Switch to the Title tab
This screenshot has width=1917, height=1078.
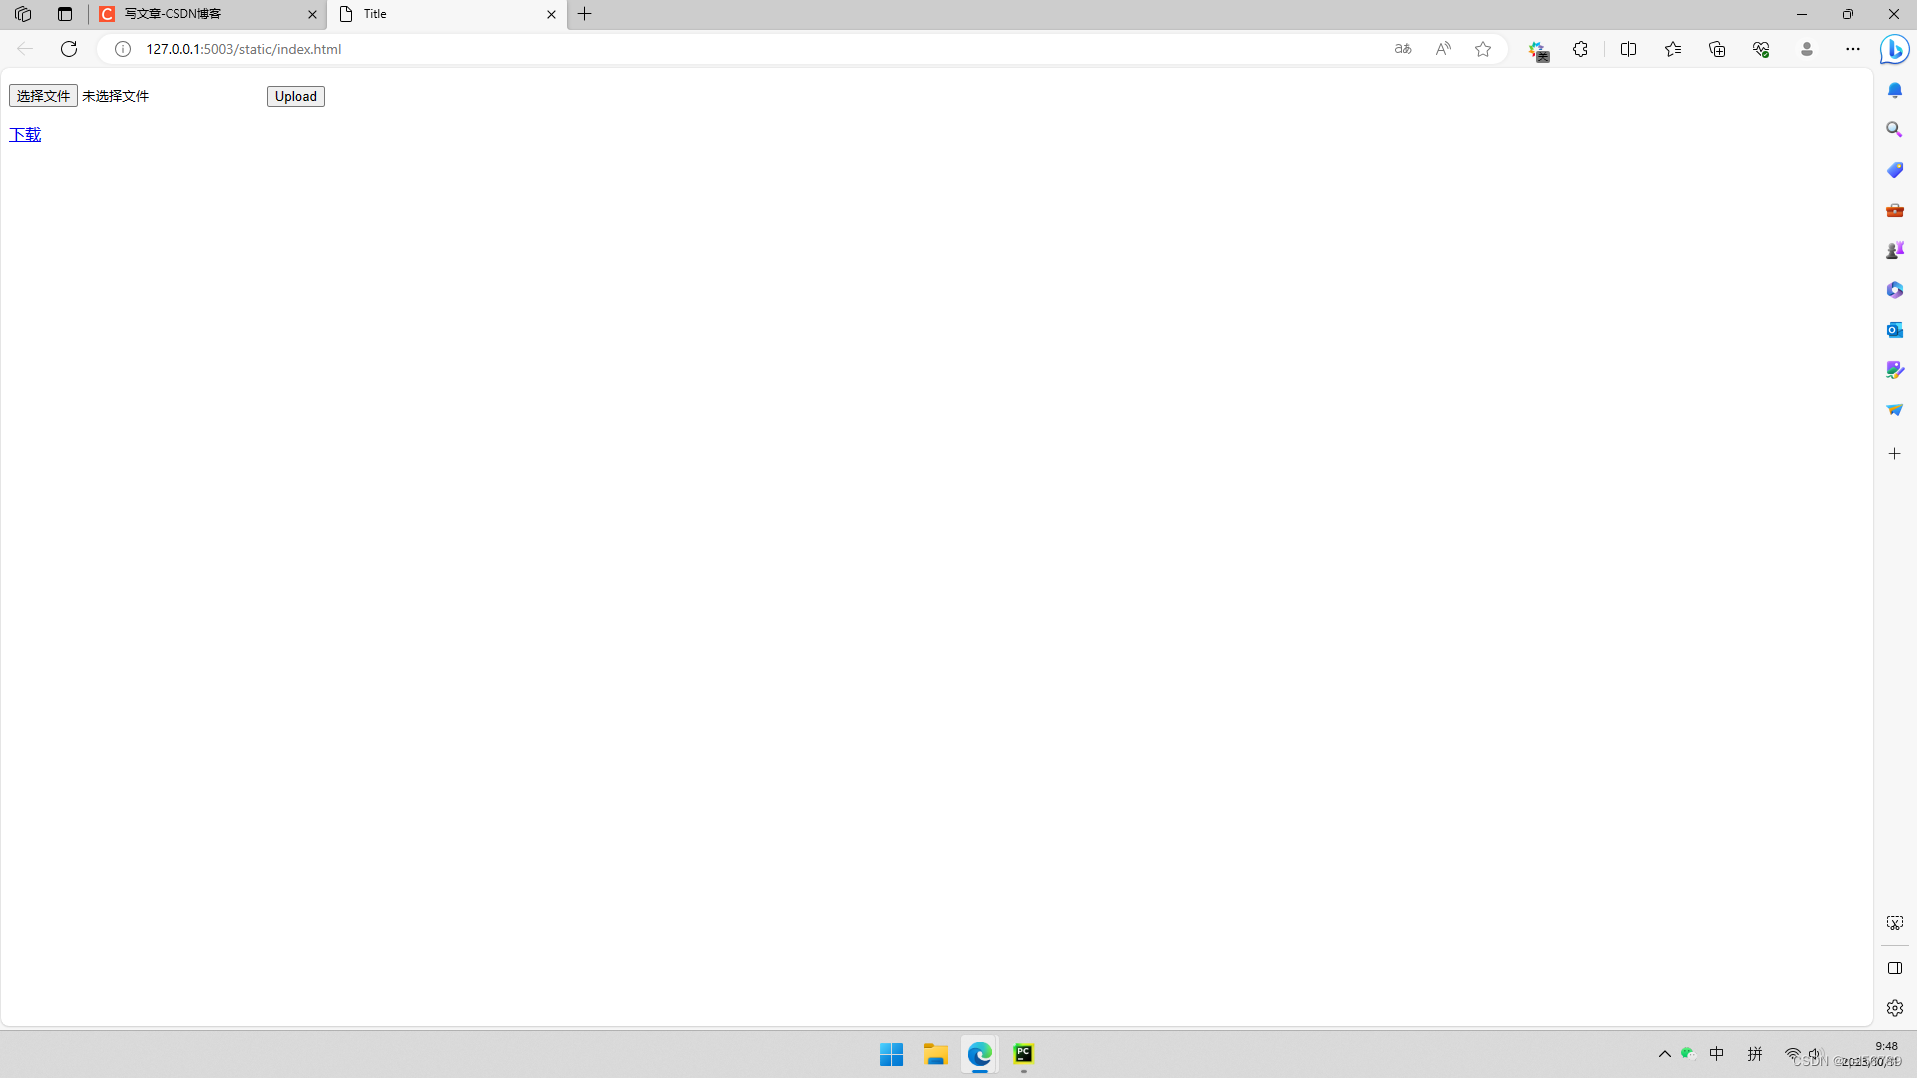[446, 14]
